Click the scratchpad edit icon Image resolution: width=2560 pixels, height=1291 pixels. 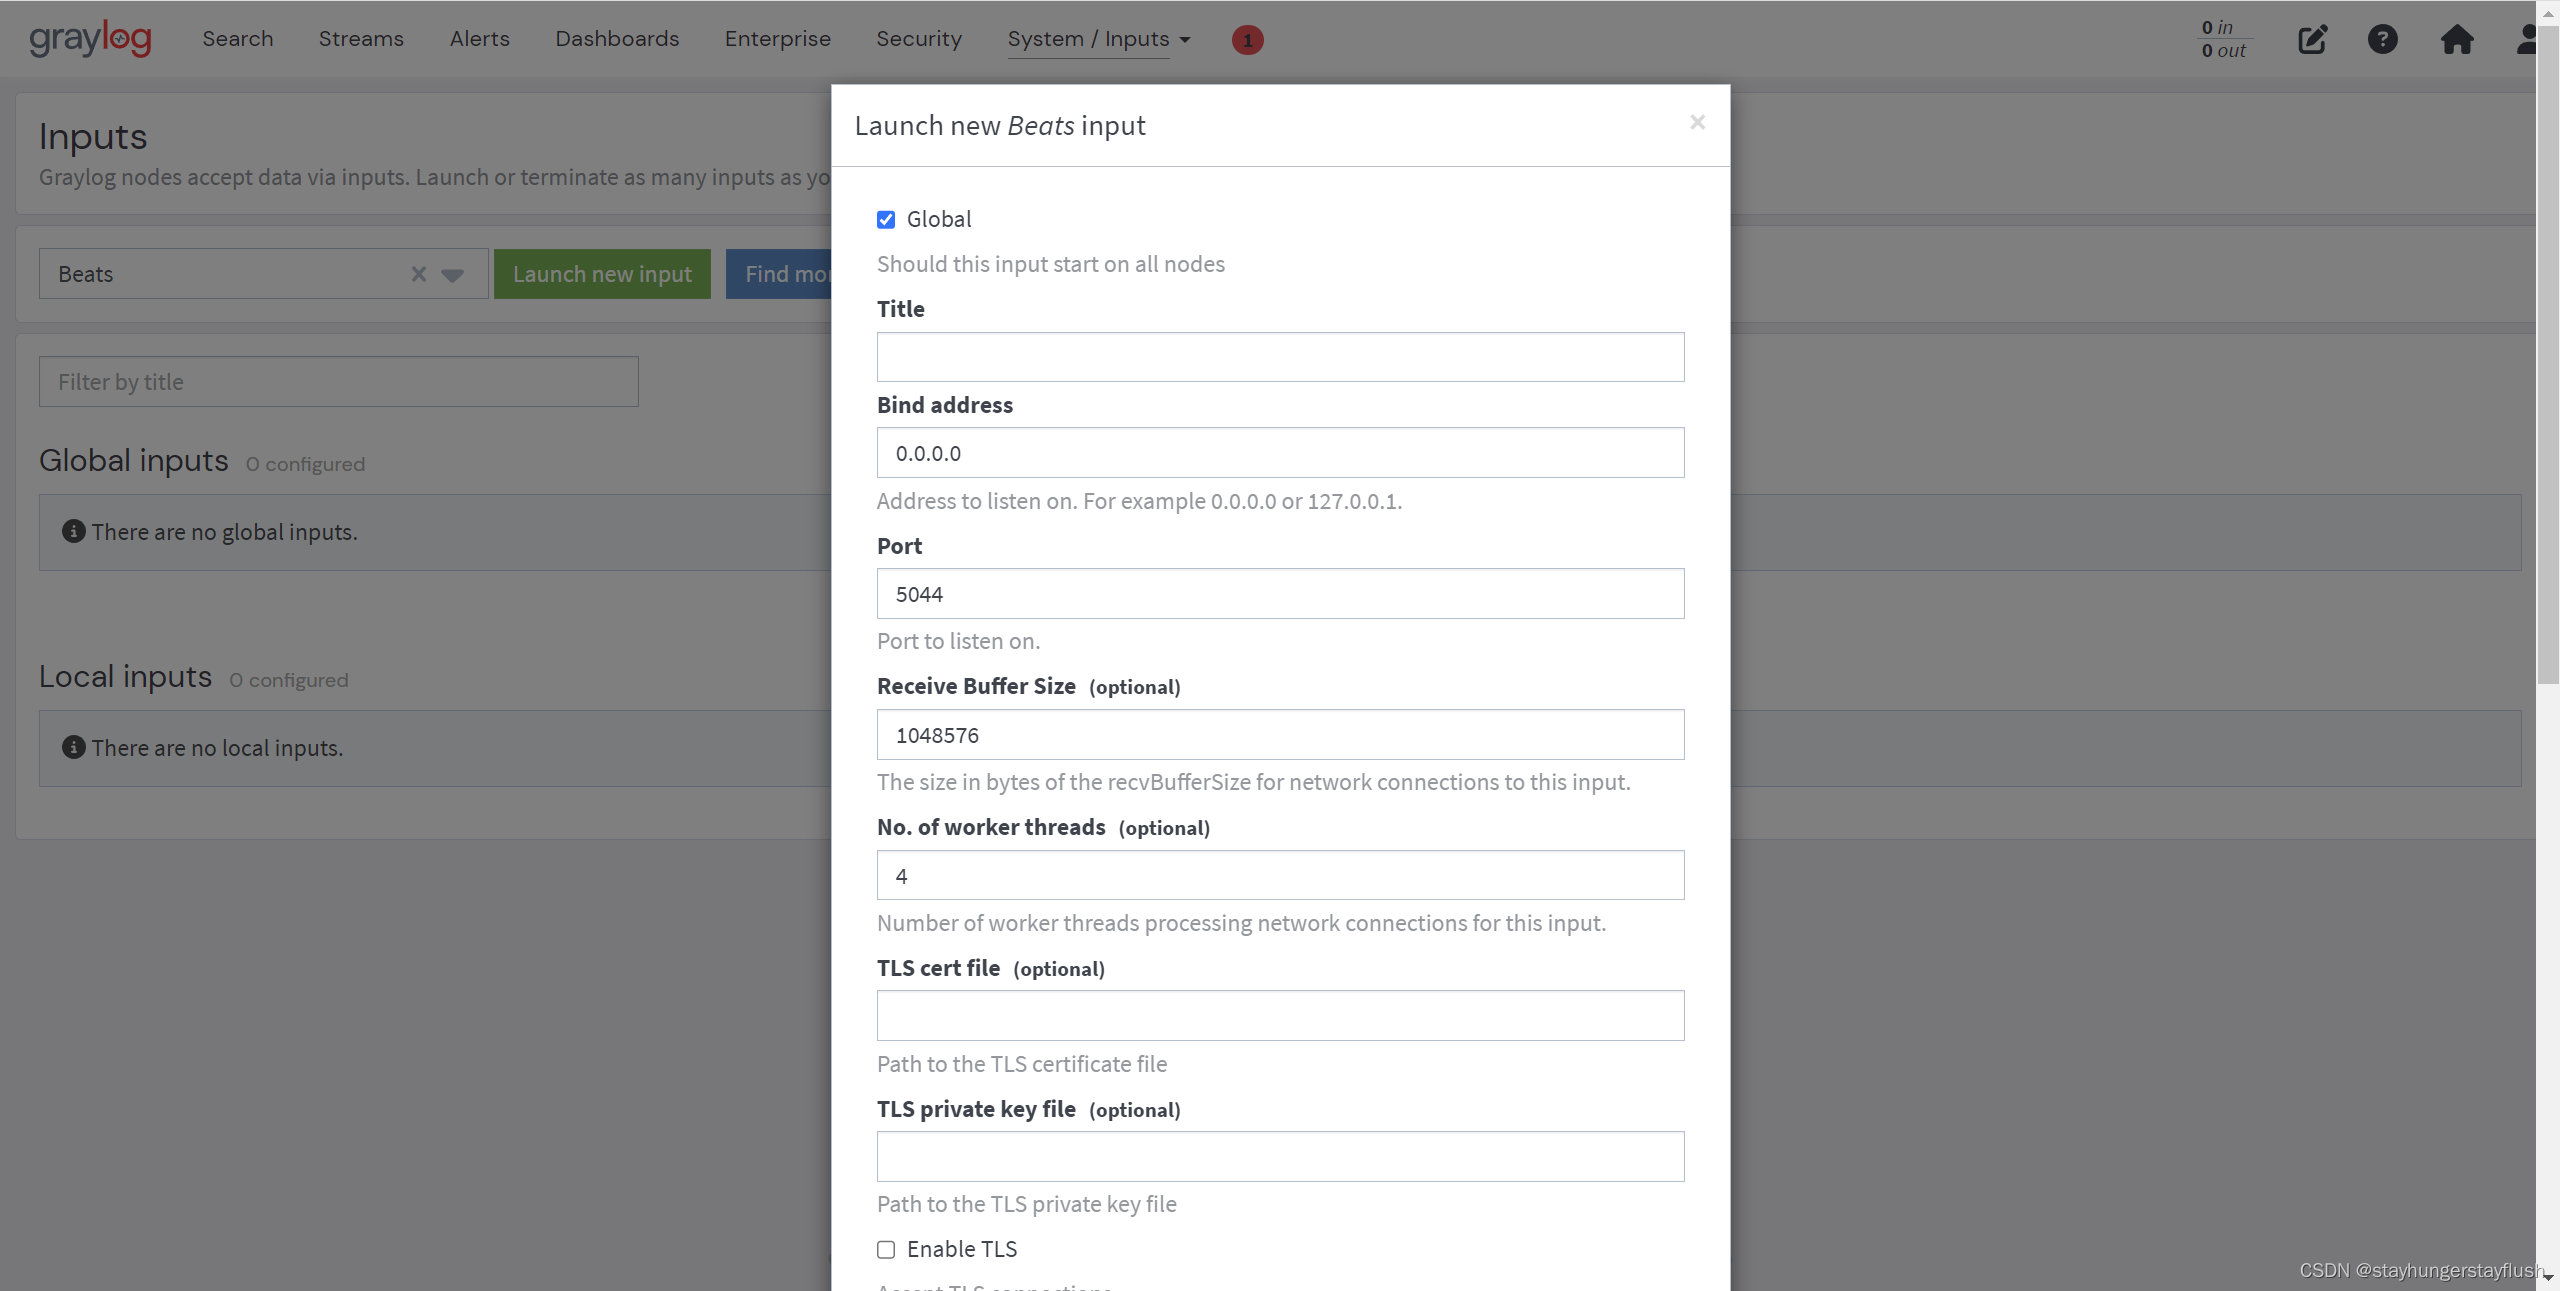(2312, 40)
